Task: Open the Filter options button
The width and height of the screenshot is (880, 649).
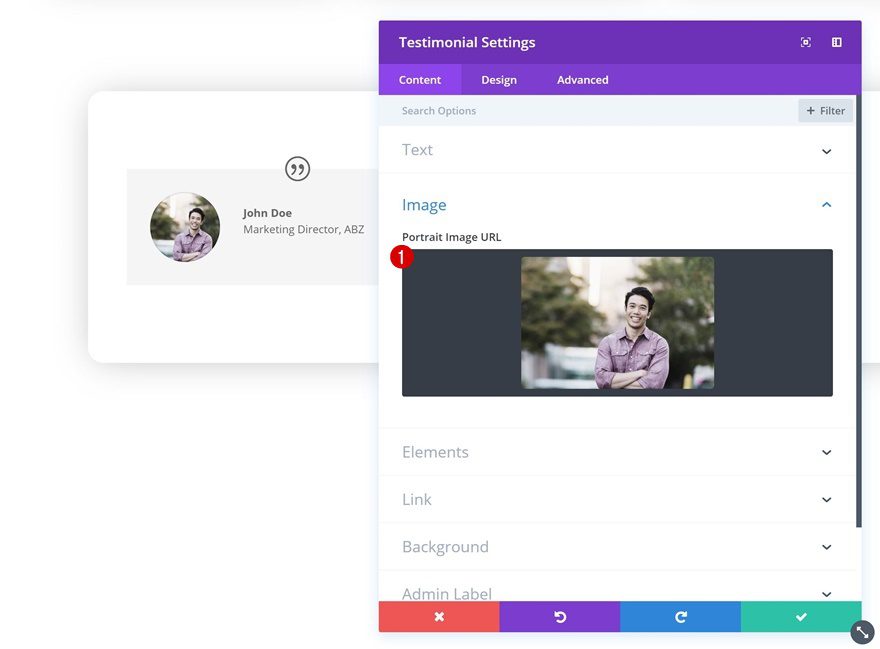Action: click(825, 110)
